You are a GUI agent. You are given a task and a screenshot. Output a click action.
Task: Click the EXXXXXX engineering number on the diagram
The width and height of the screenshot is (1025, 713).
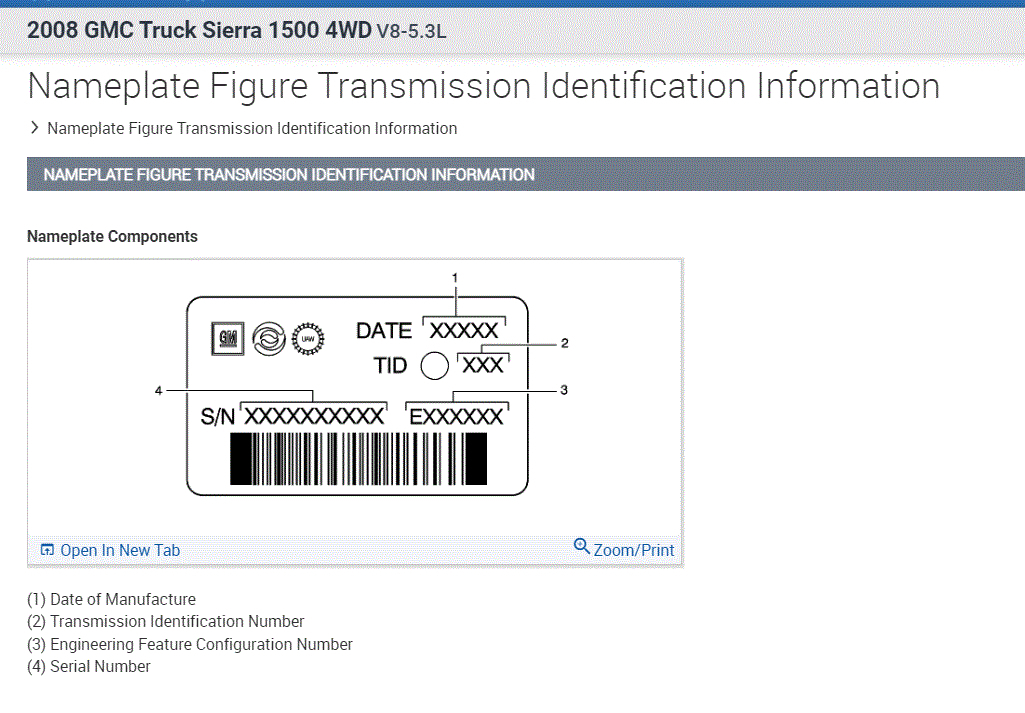[457, 416]
